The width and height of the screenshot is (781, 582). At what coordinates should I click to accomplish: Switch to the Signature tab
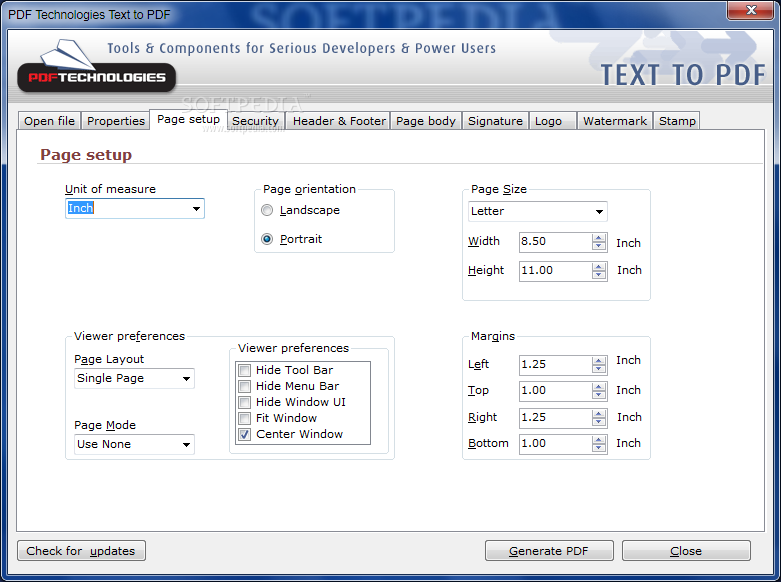pos(495,121)
